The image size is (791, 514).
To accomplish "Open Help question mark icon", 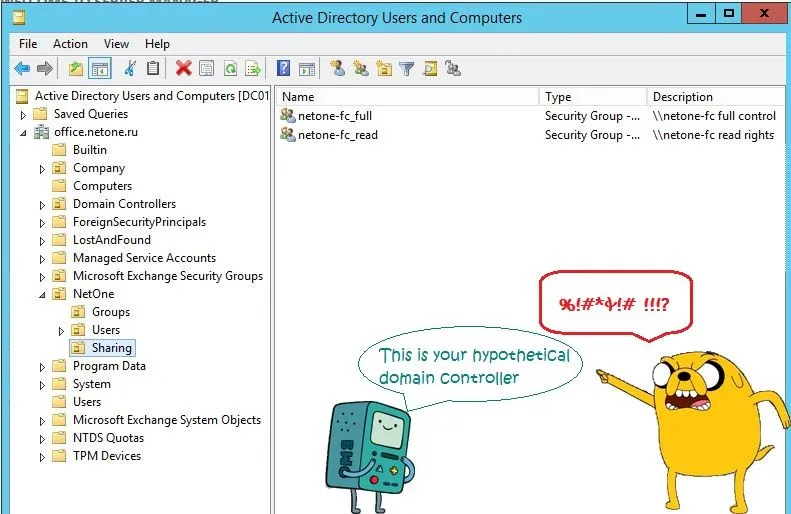I will pyautogui.click(x=284, y=68).
